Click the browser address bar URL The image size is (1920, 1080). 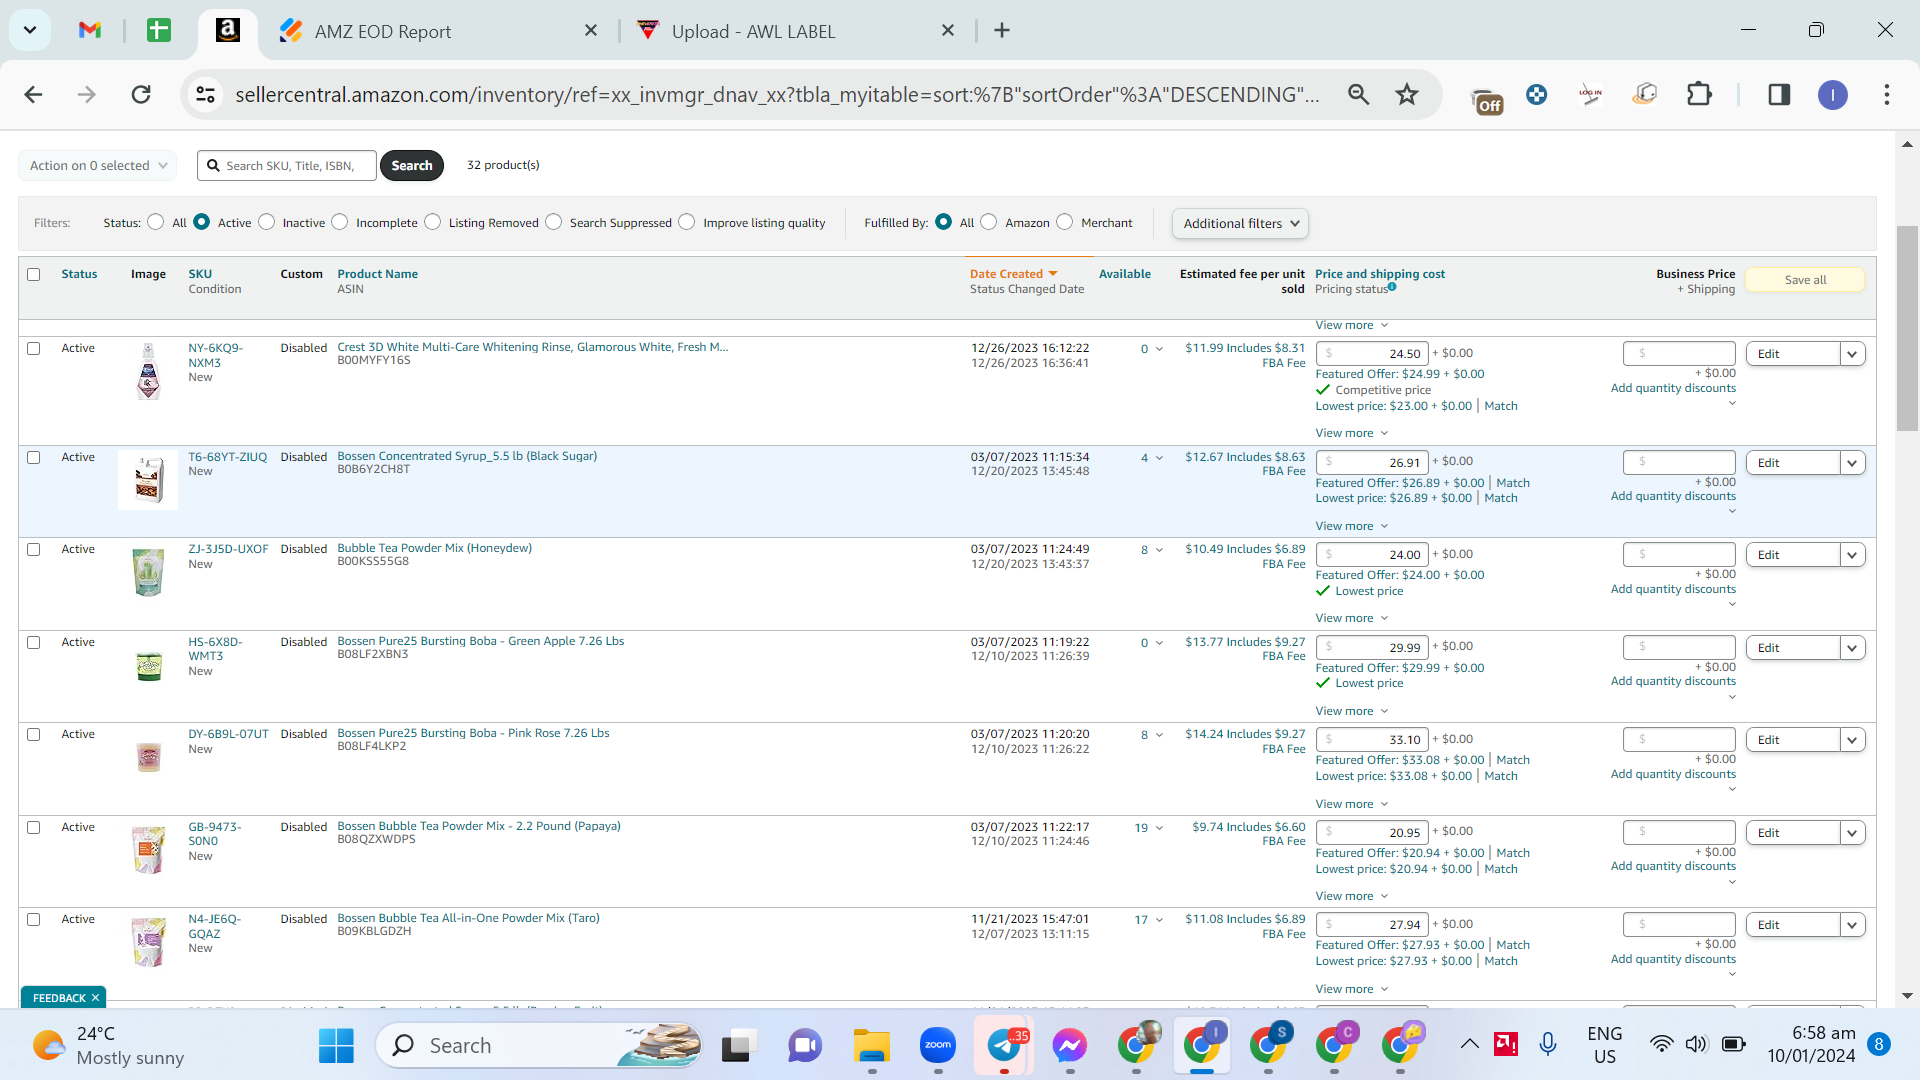click(x=777, y=94)
